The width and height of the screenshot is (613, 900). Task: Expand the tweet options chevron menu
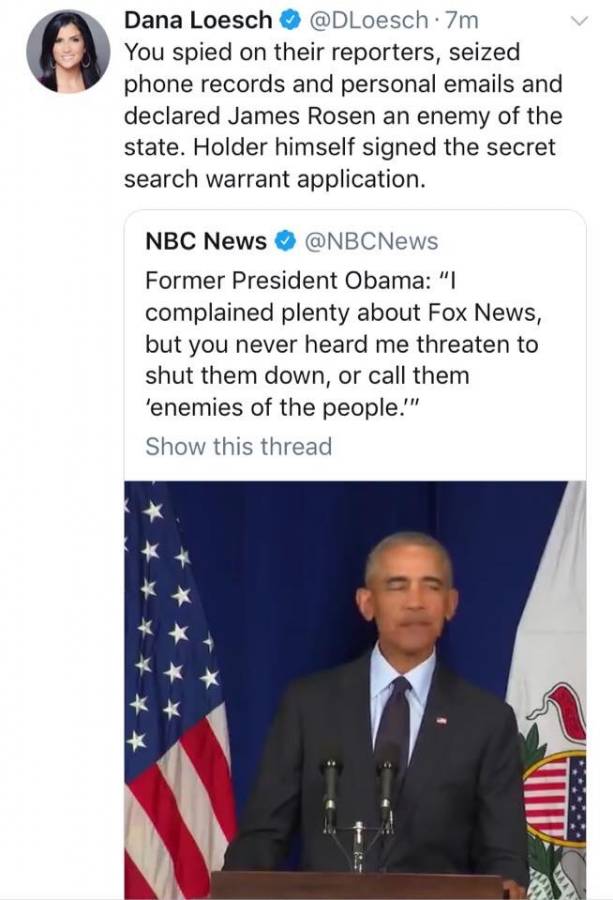pyautogui.click(x=580, y=22)
